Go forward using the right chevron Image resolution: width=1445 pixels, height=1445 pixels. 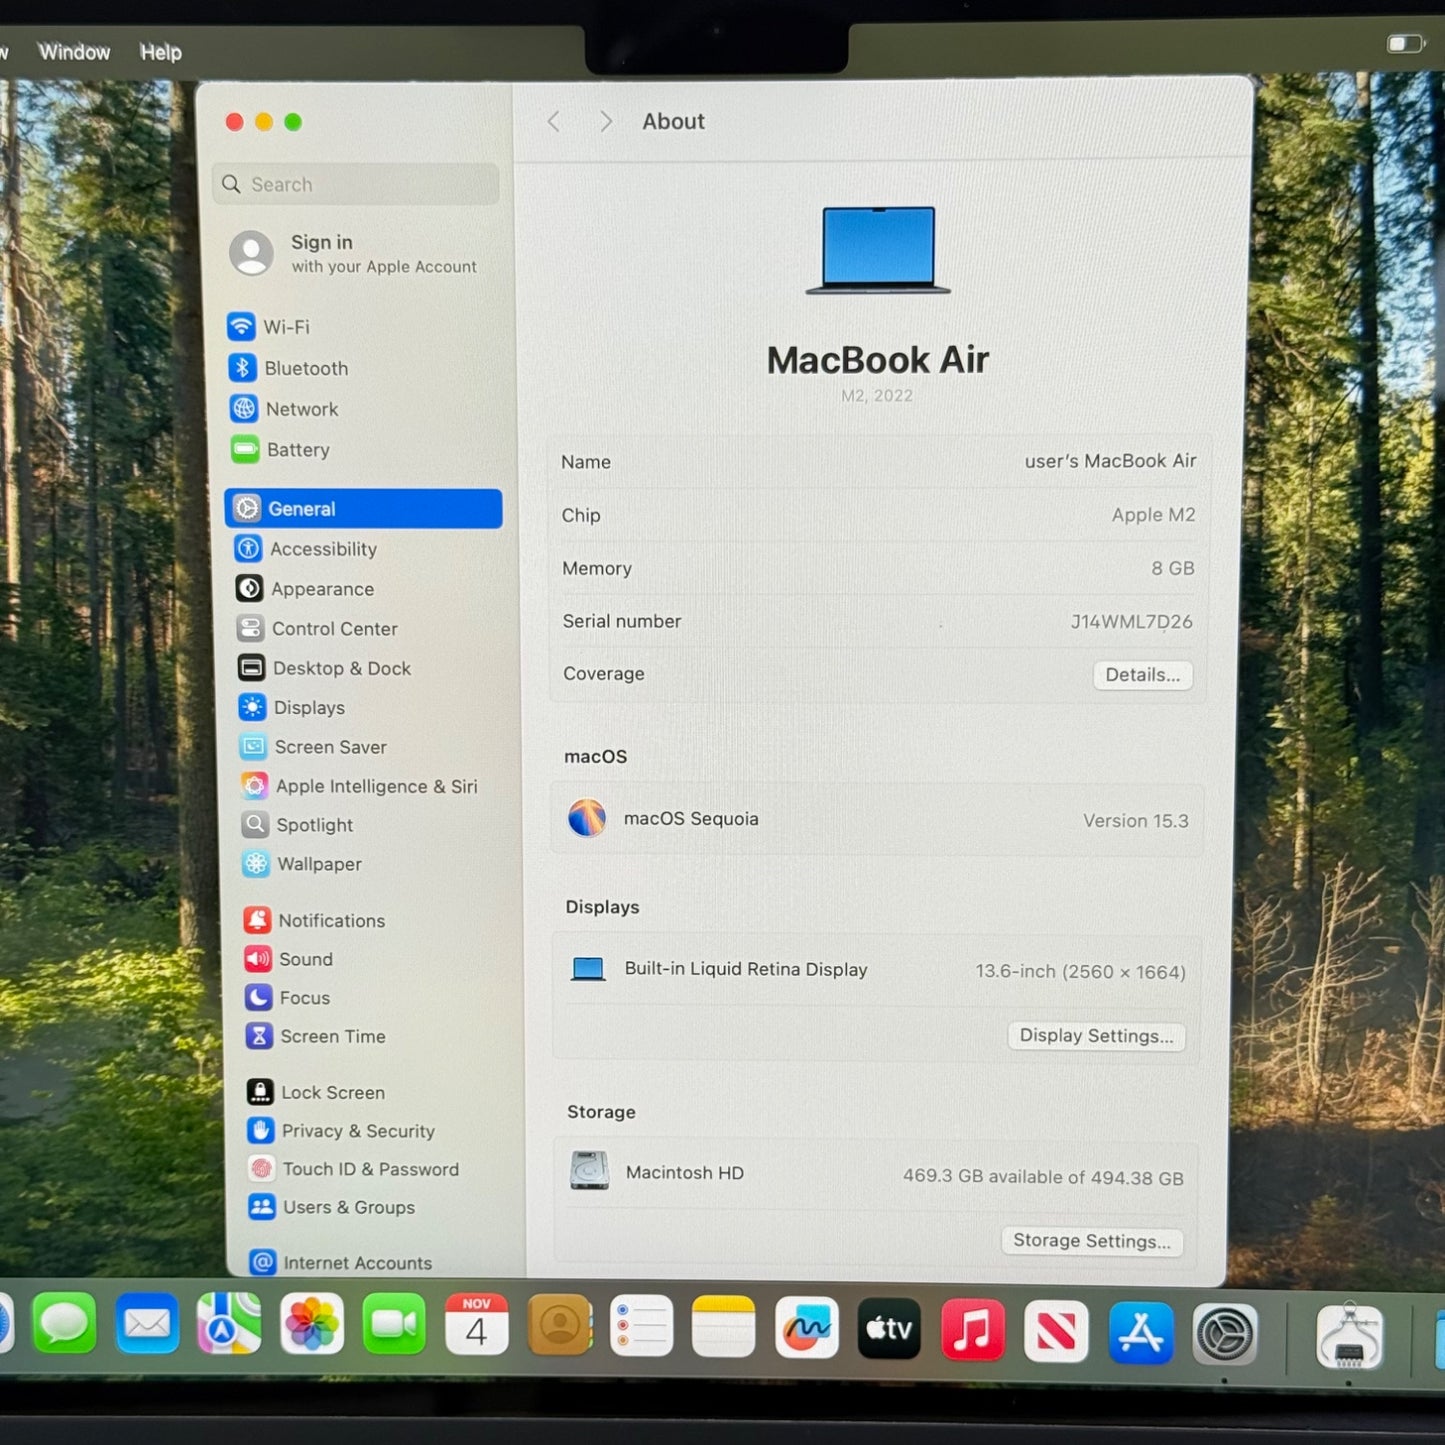605,122
